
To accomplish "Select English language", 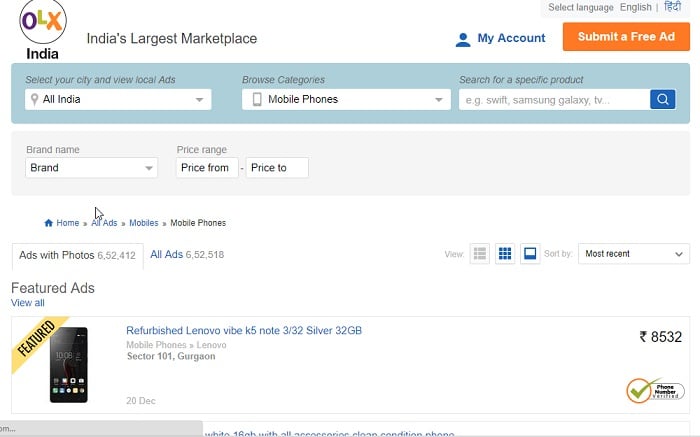I will coord(635,7).
